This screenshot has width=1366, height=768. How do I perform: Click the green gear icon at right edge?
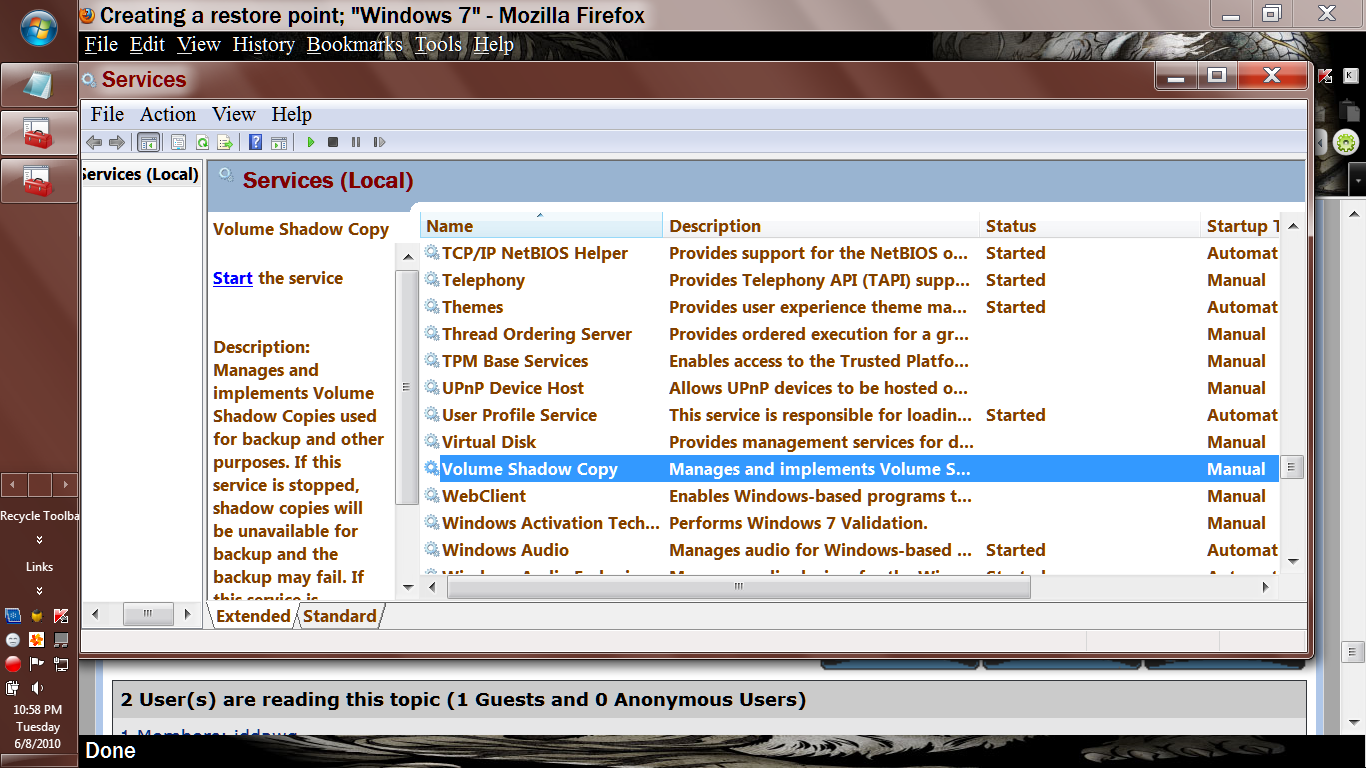1346,142
